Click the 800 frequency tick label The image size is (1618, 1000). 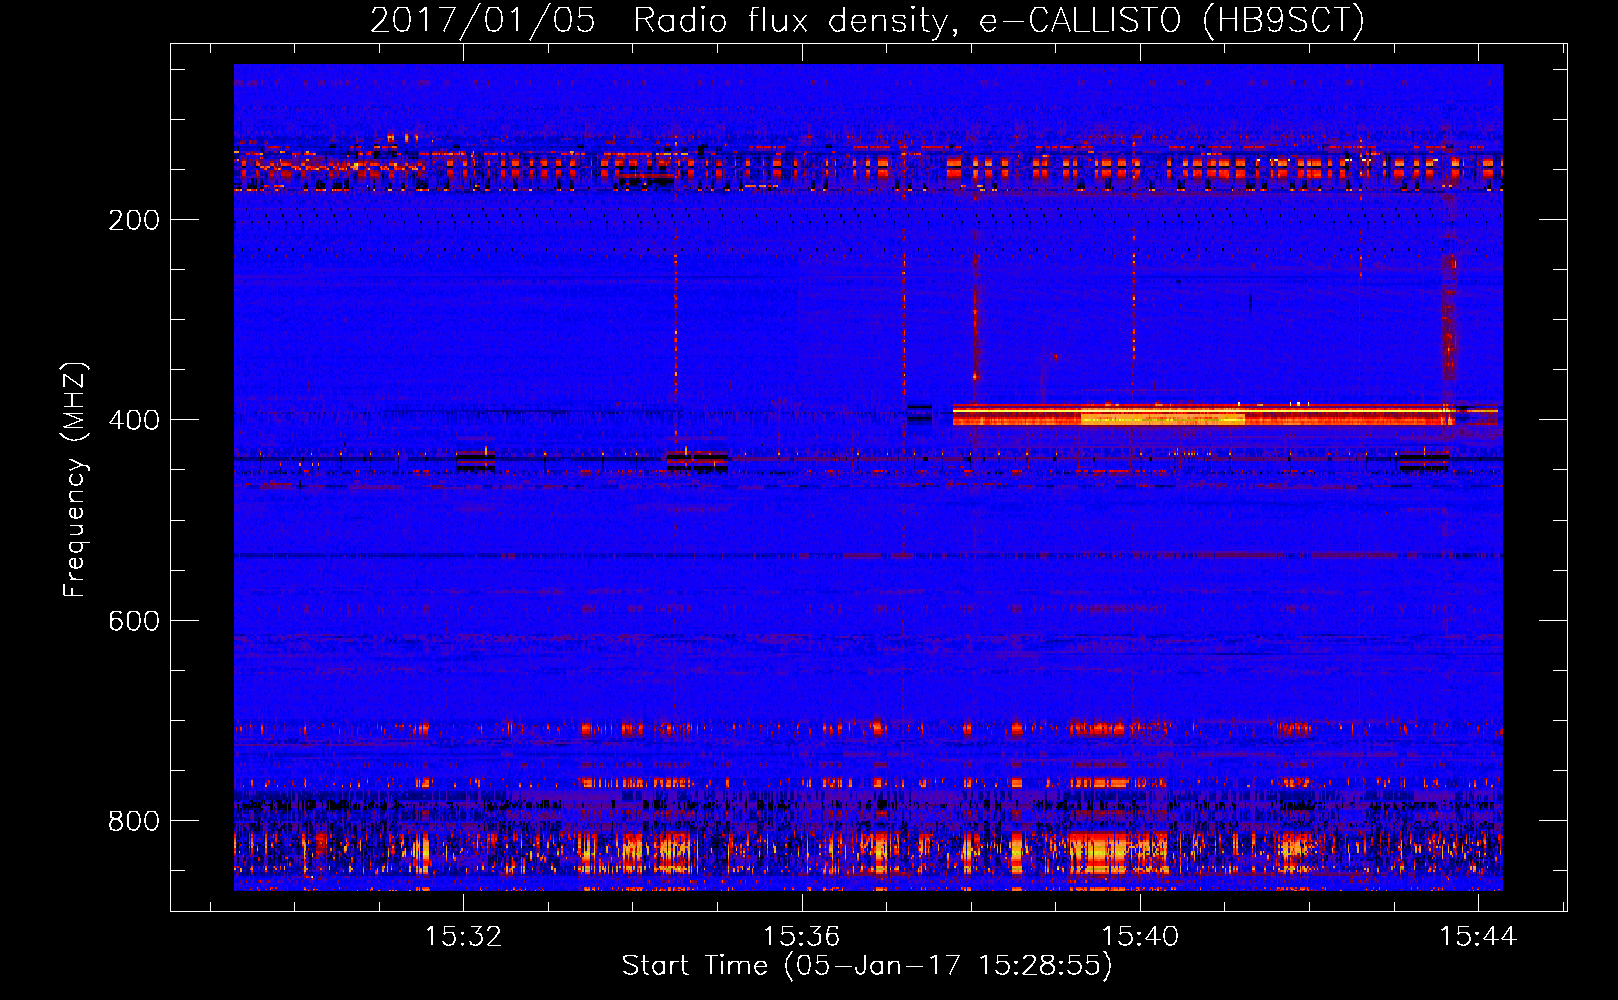coord(134,821)
